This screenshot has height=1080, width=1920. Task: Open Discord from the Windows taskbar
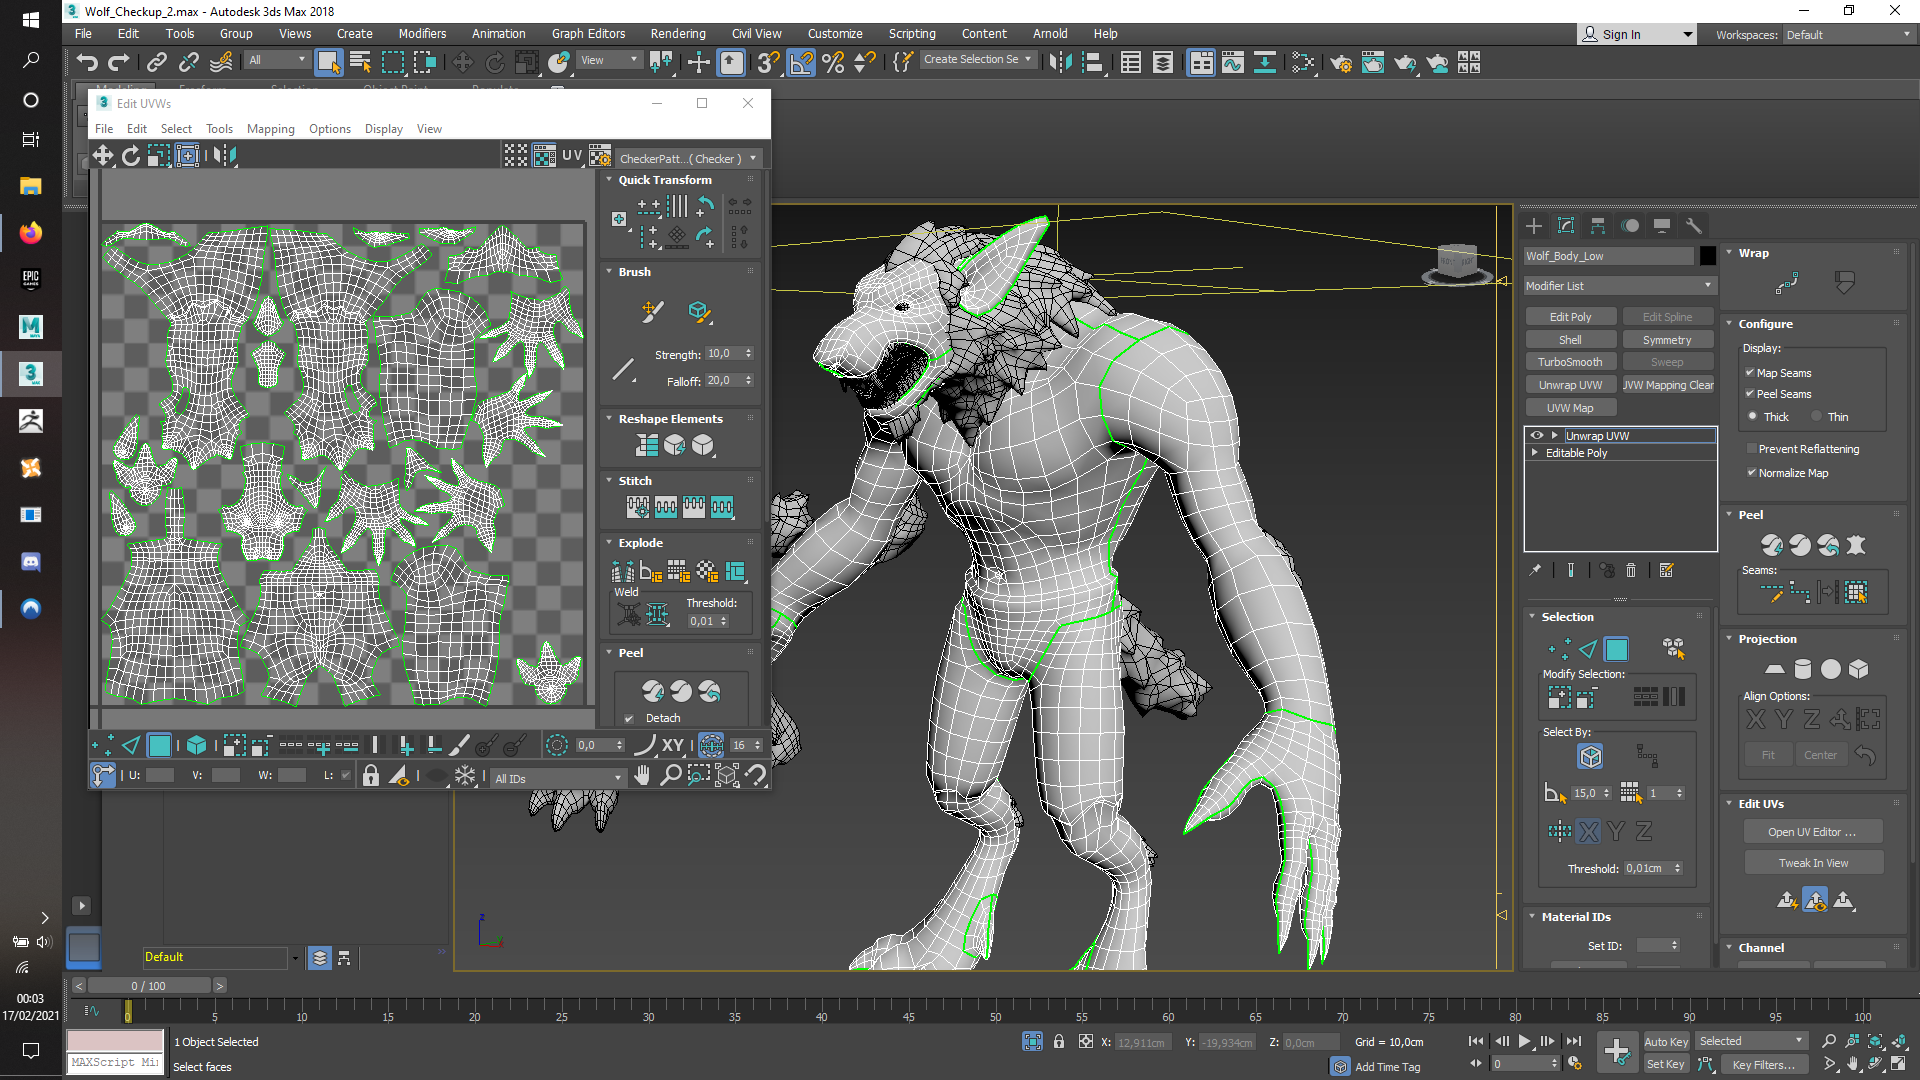[x=31, y=562]
